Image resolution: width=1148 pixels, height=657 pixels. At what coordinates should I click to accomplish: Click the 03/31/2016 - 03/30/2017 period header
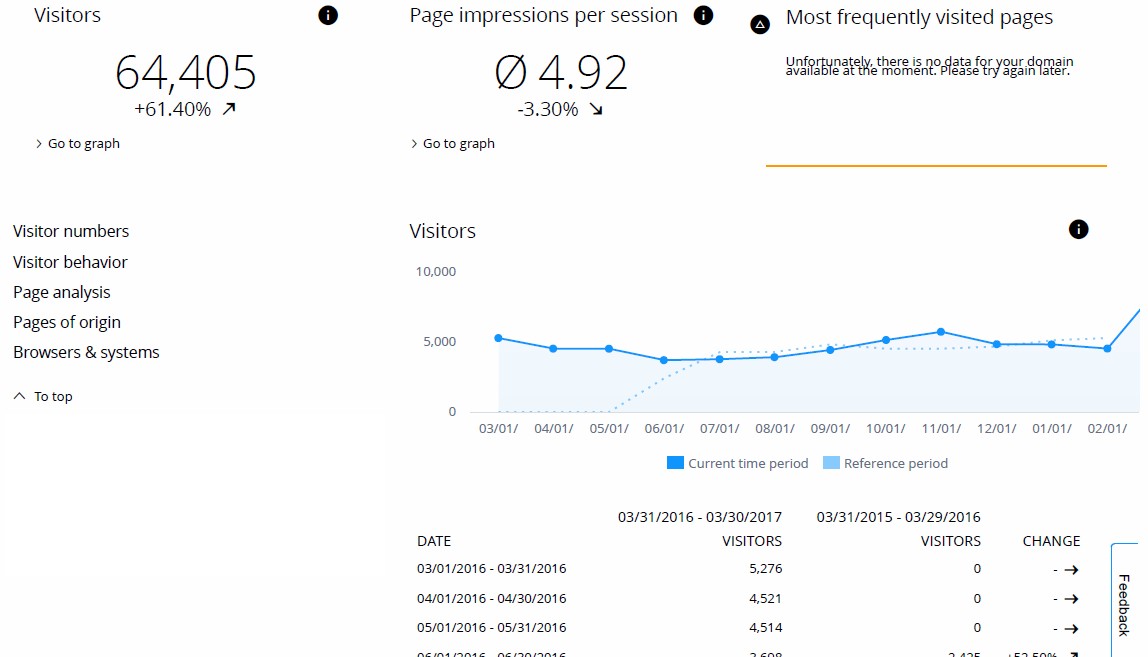tap(700, 517)
